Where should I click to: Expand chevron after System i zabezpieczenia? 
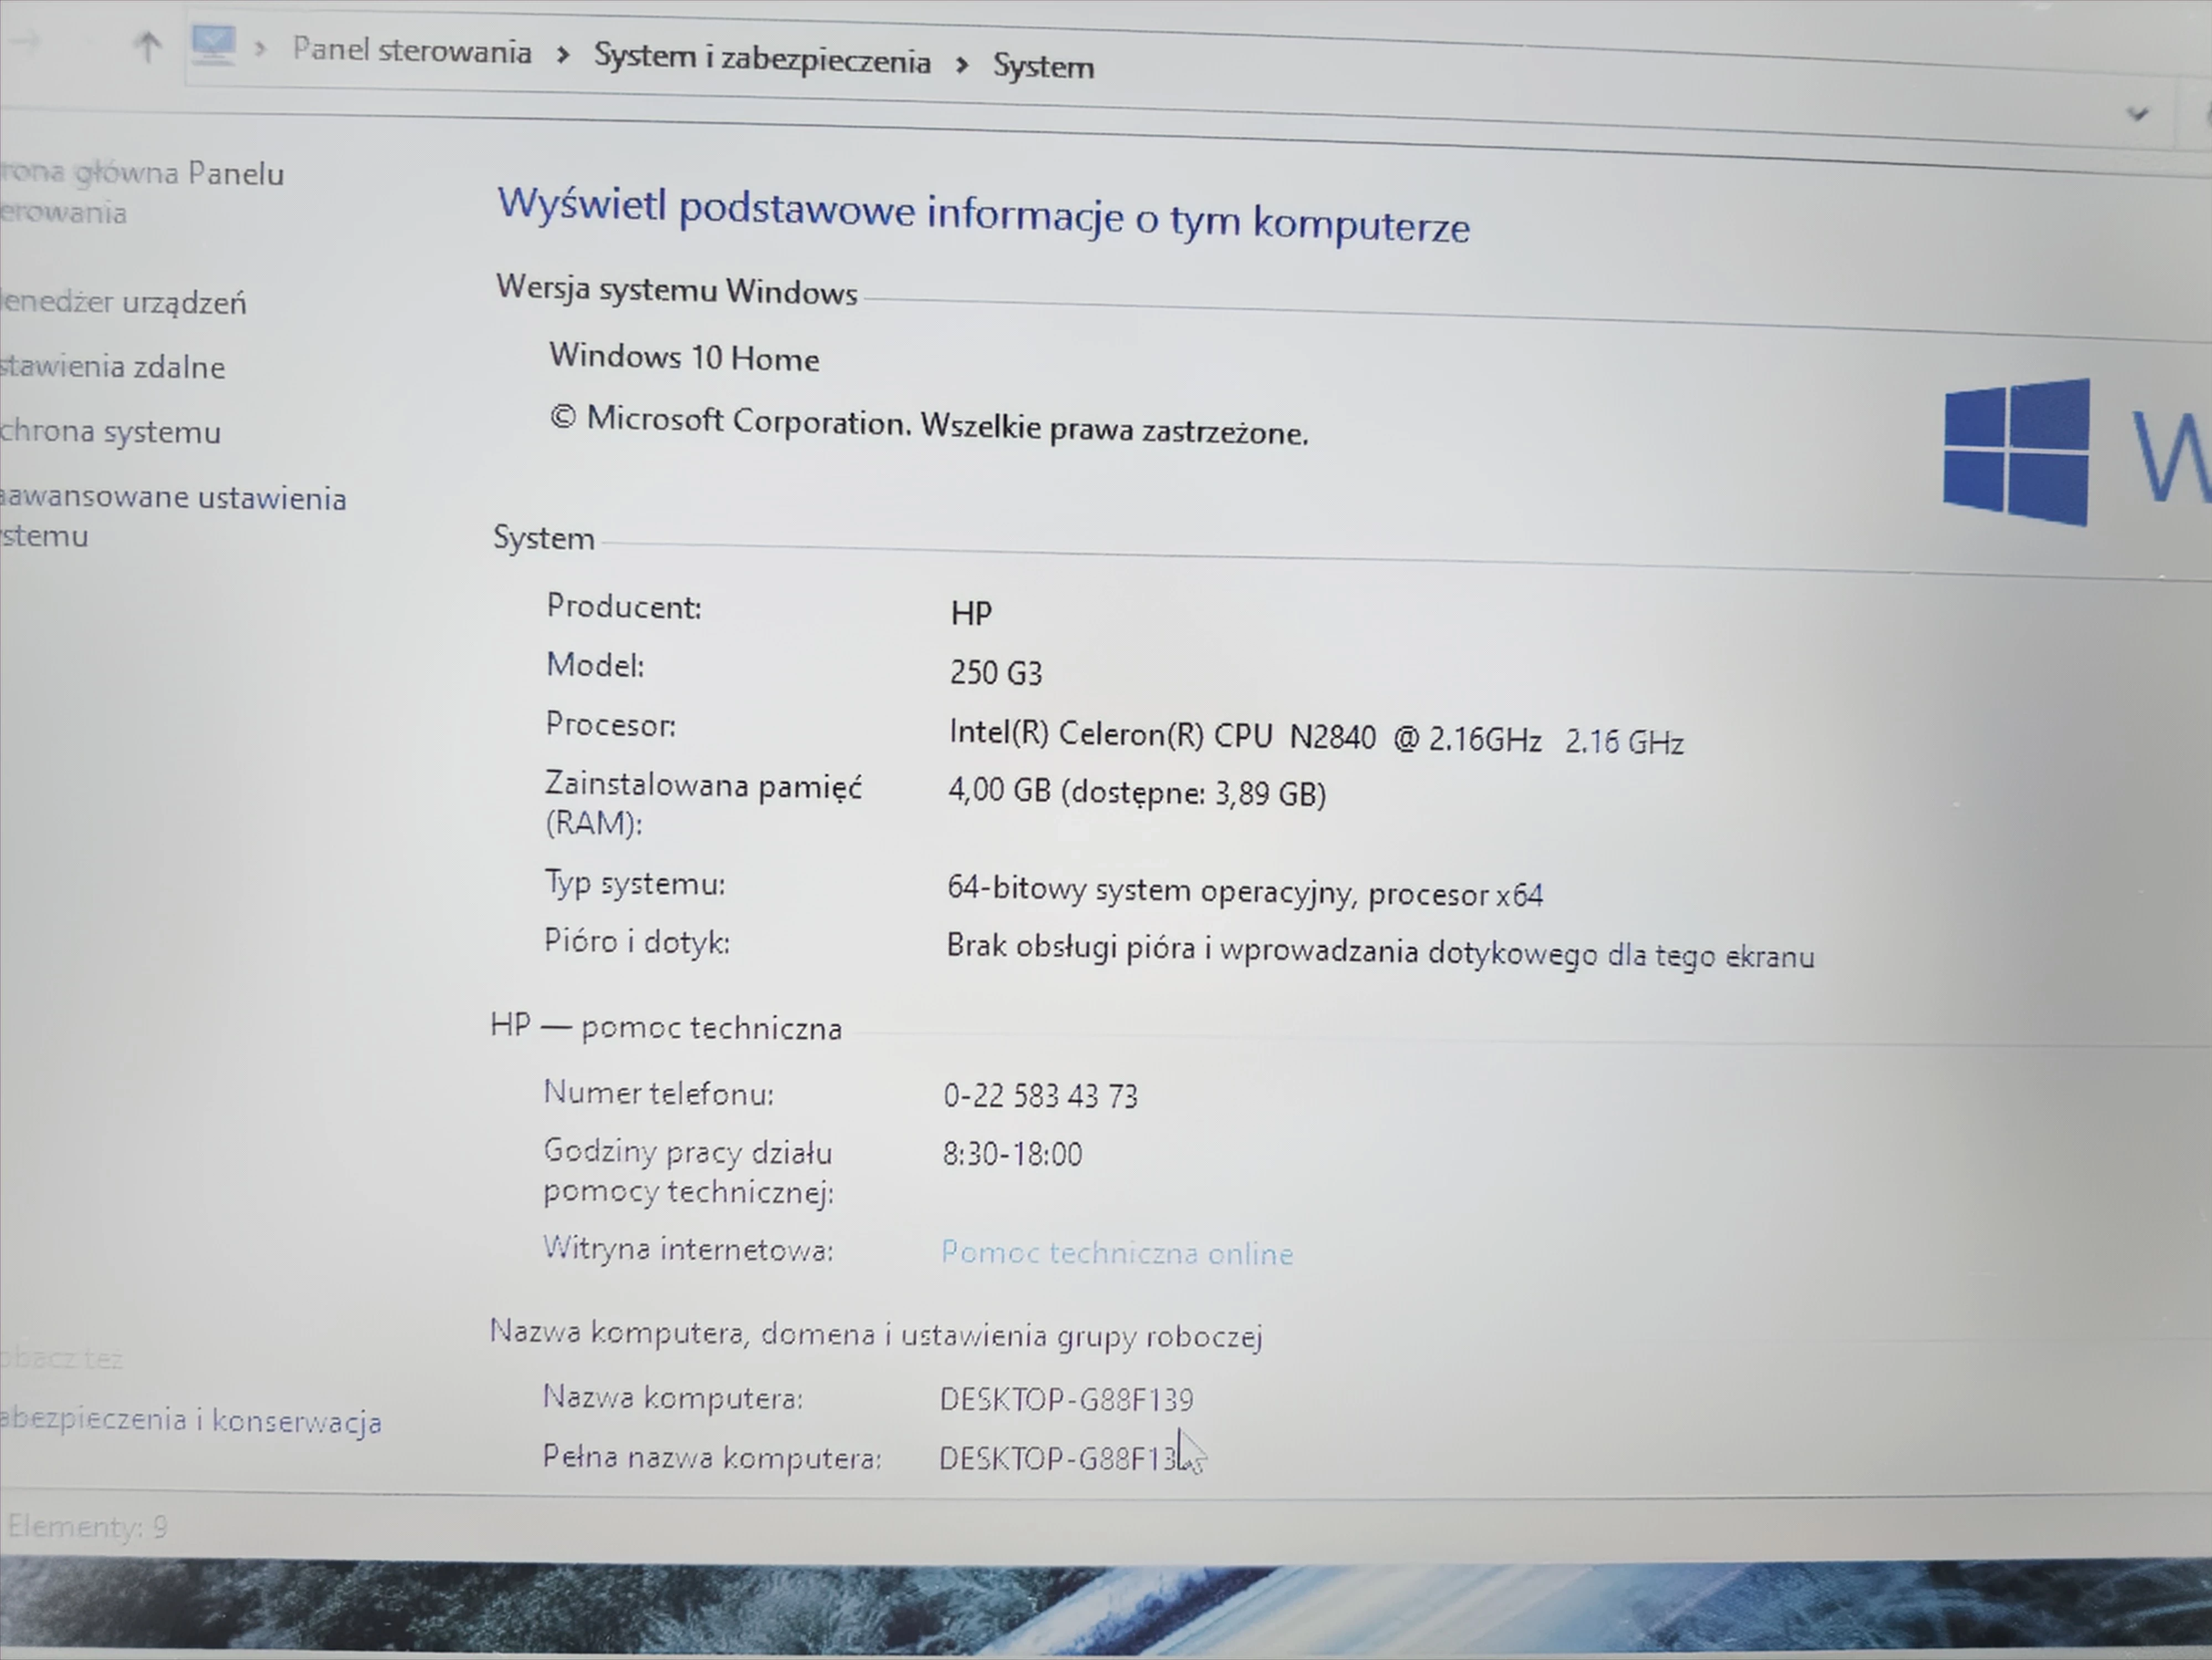click(x=962, y=64)
